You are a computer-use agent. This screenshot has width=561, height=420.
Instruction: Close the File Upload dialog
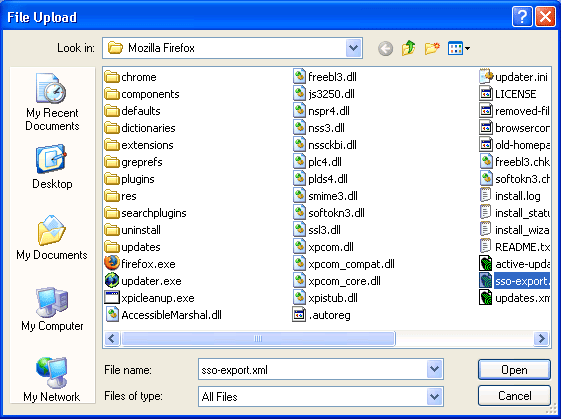click(545, 17)
